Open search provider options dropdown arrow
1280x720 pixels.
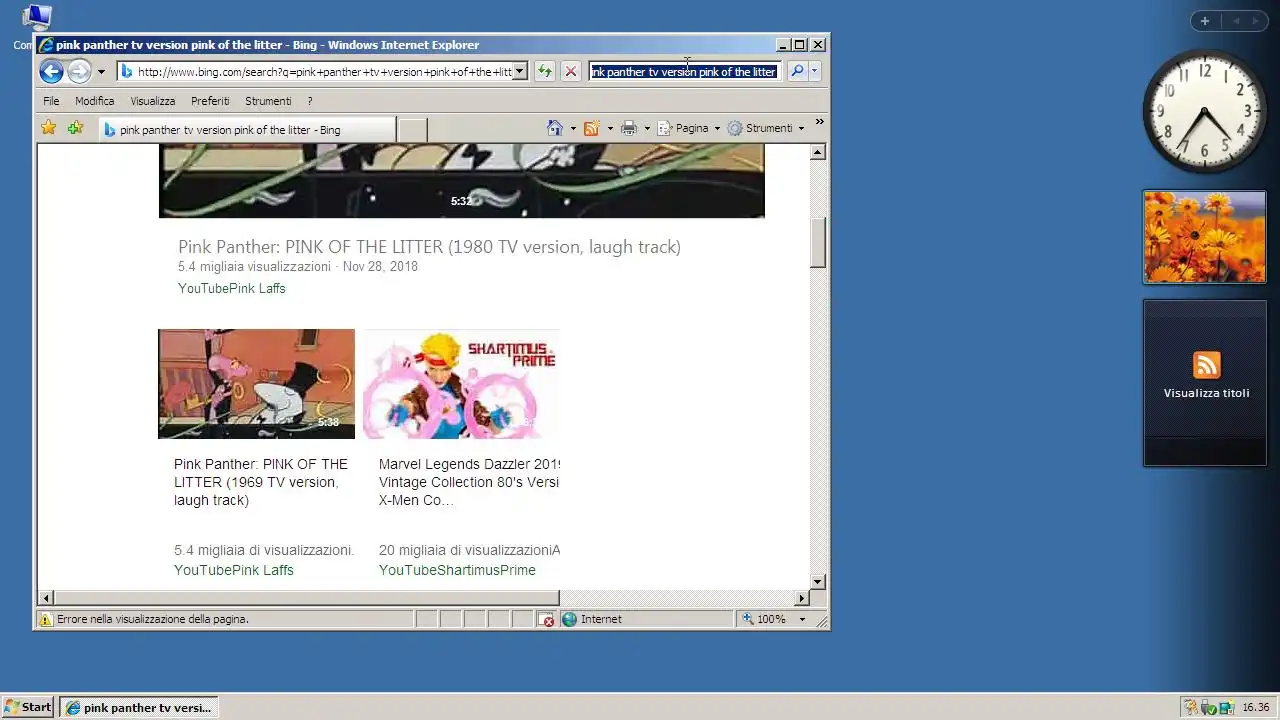pos(815,71)
